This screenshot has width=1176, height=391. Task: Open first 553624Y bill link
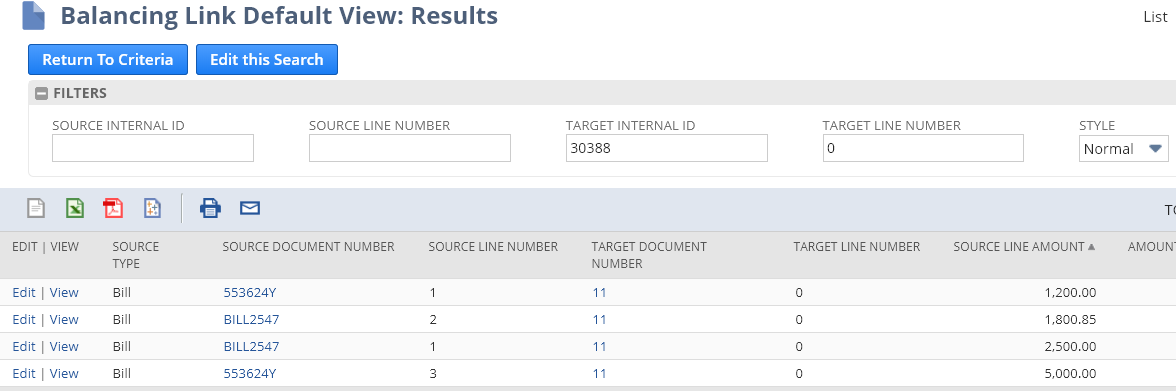click(x=250, y=293)
